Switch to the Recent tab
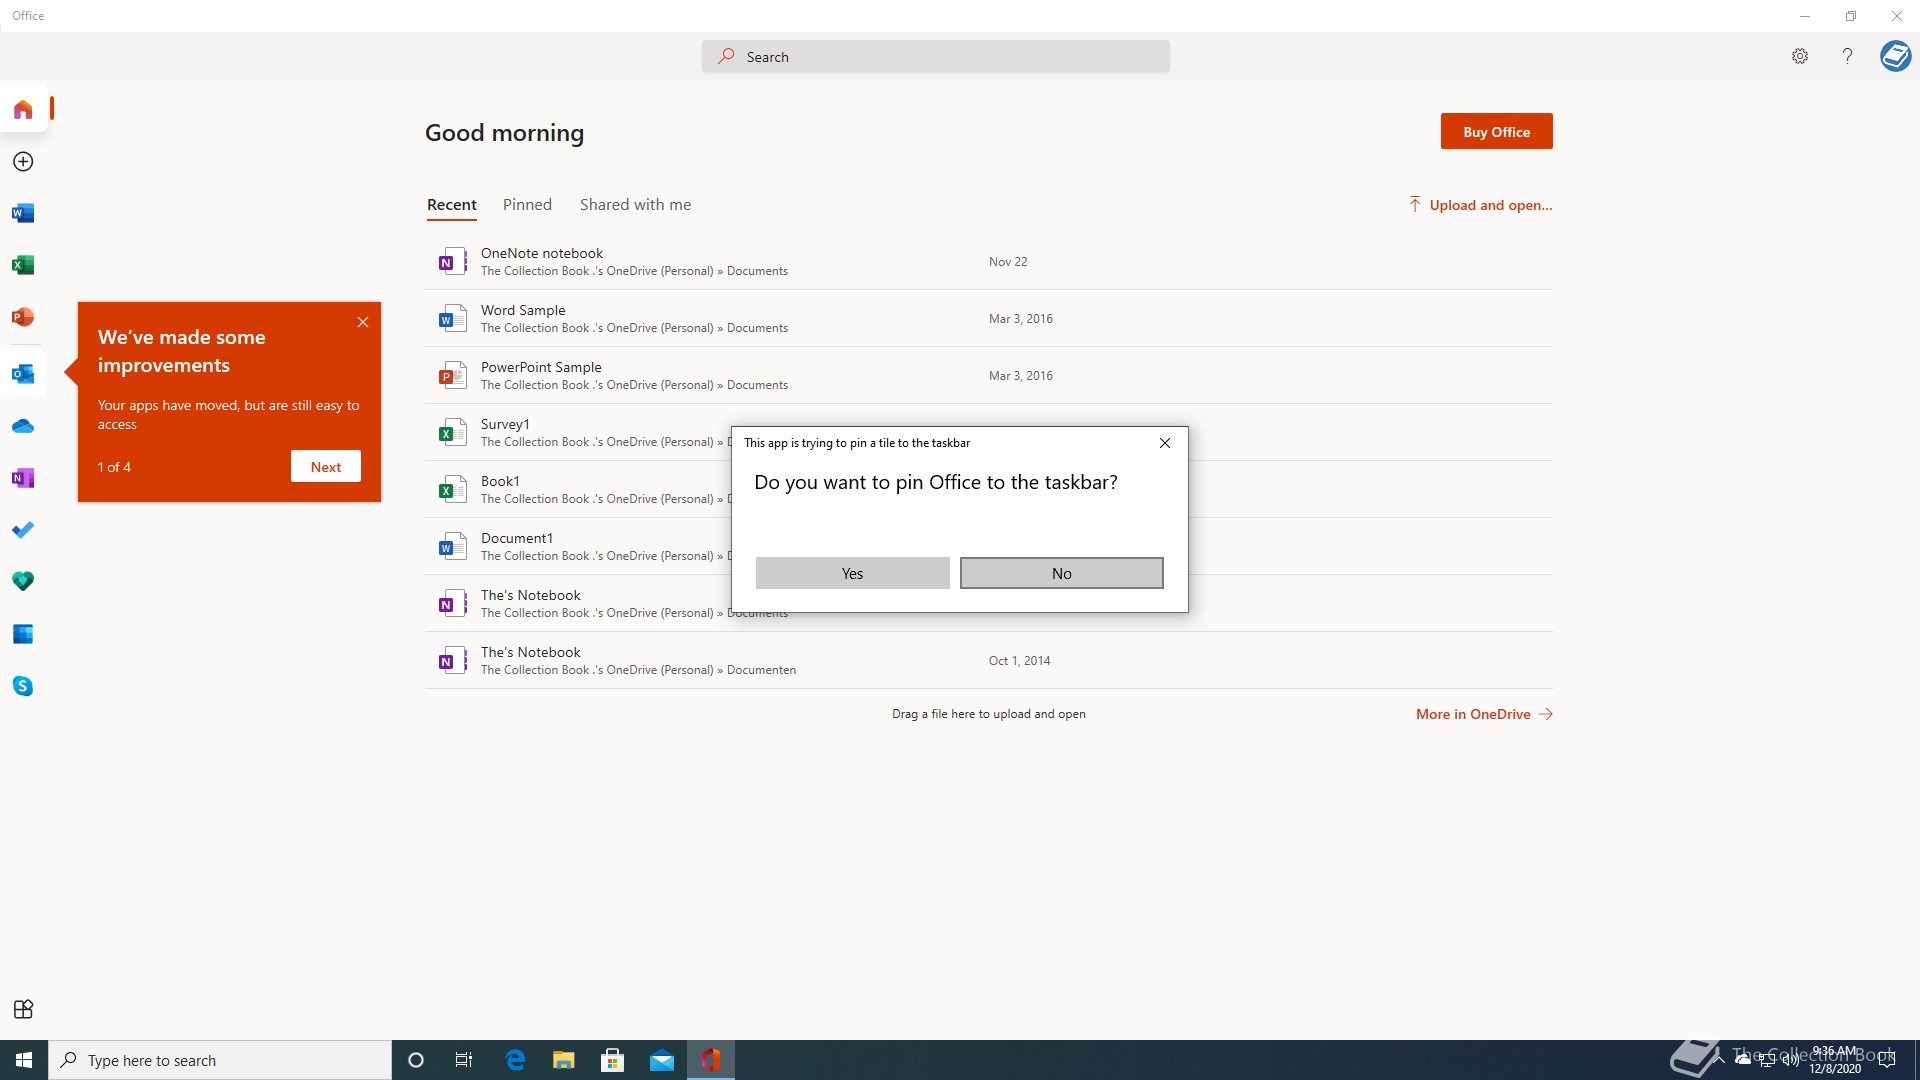This screenshot has height=1080, width=1920. pyautogui.click(x=452, y=204)
